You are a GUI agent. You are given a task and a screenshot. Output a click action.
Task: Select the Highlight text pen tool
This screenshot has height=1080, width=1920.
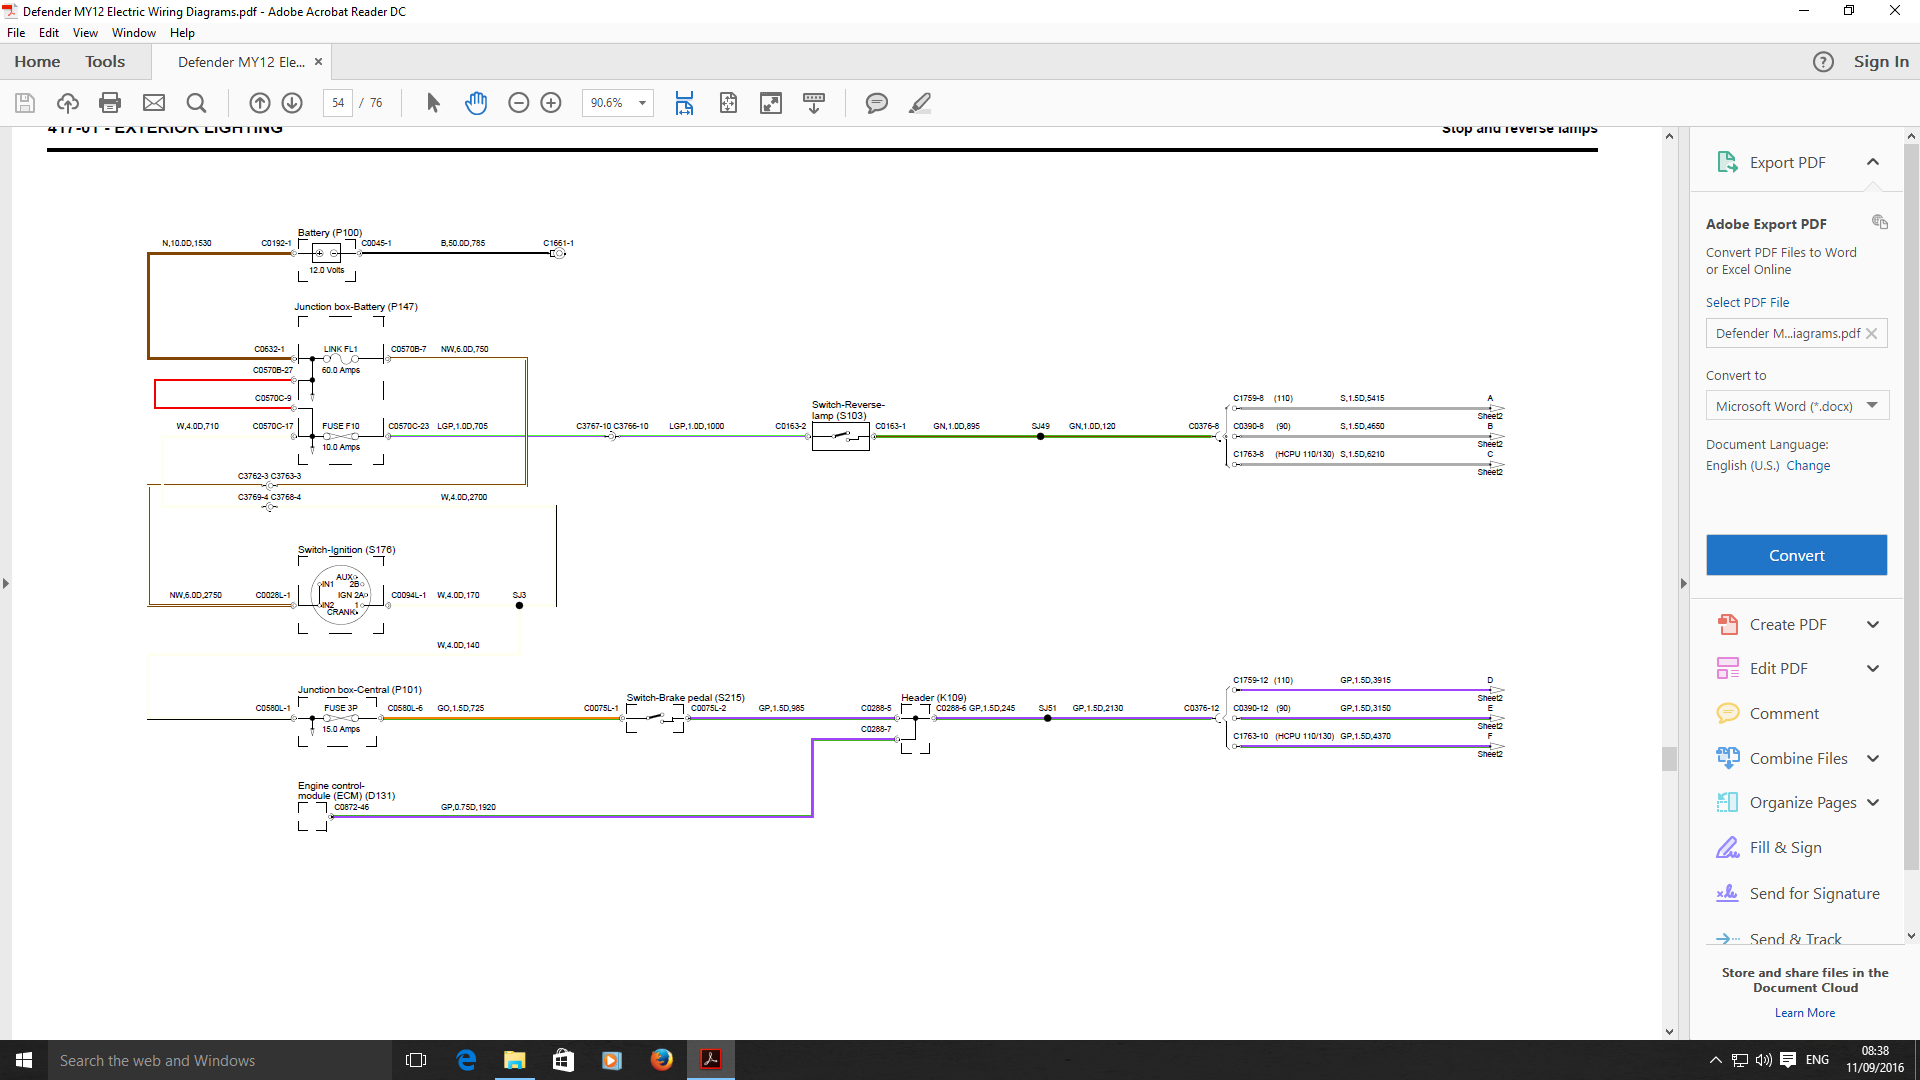coord(920,103)
